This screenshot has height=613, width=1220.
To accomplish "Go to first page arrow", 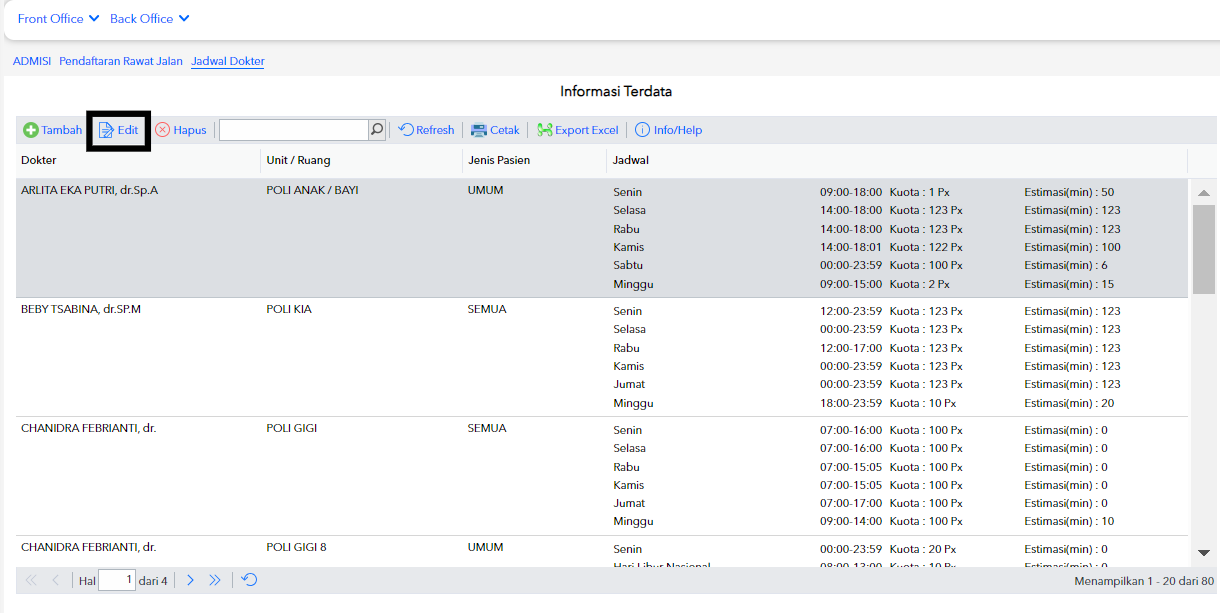I will coord(31,580).
